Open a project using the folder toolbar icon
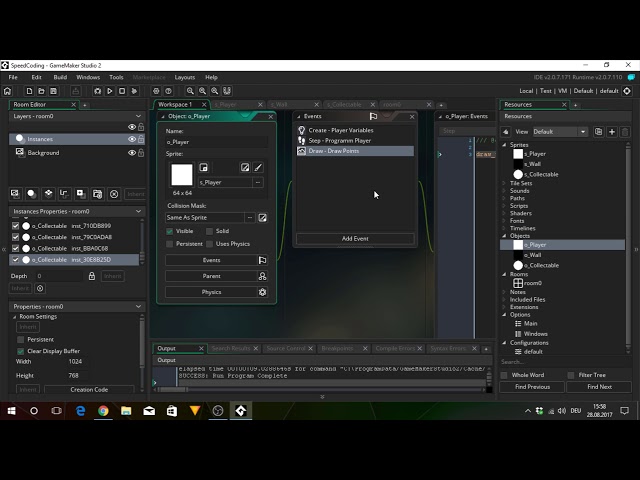640x480 pixels. pyautogui.click(x=41, y=91)
